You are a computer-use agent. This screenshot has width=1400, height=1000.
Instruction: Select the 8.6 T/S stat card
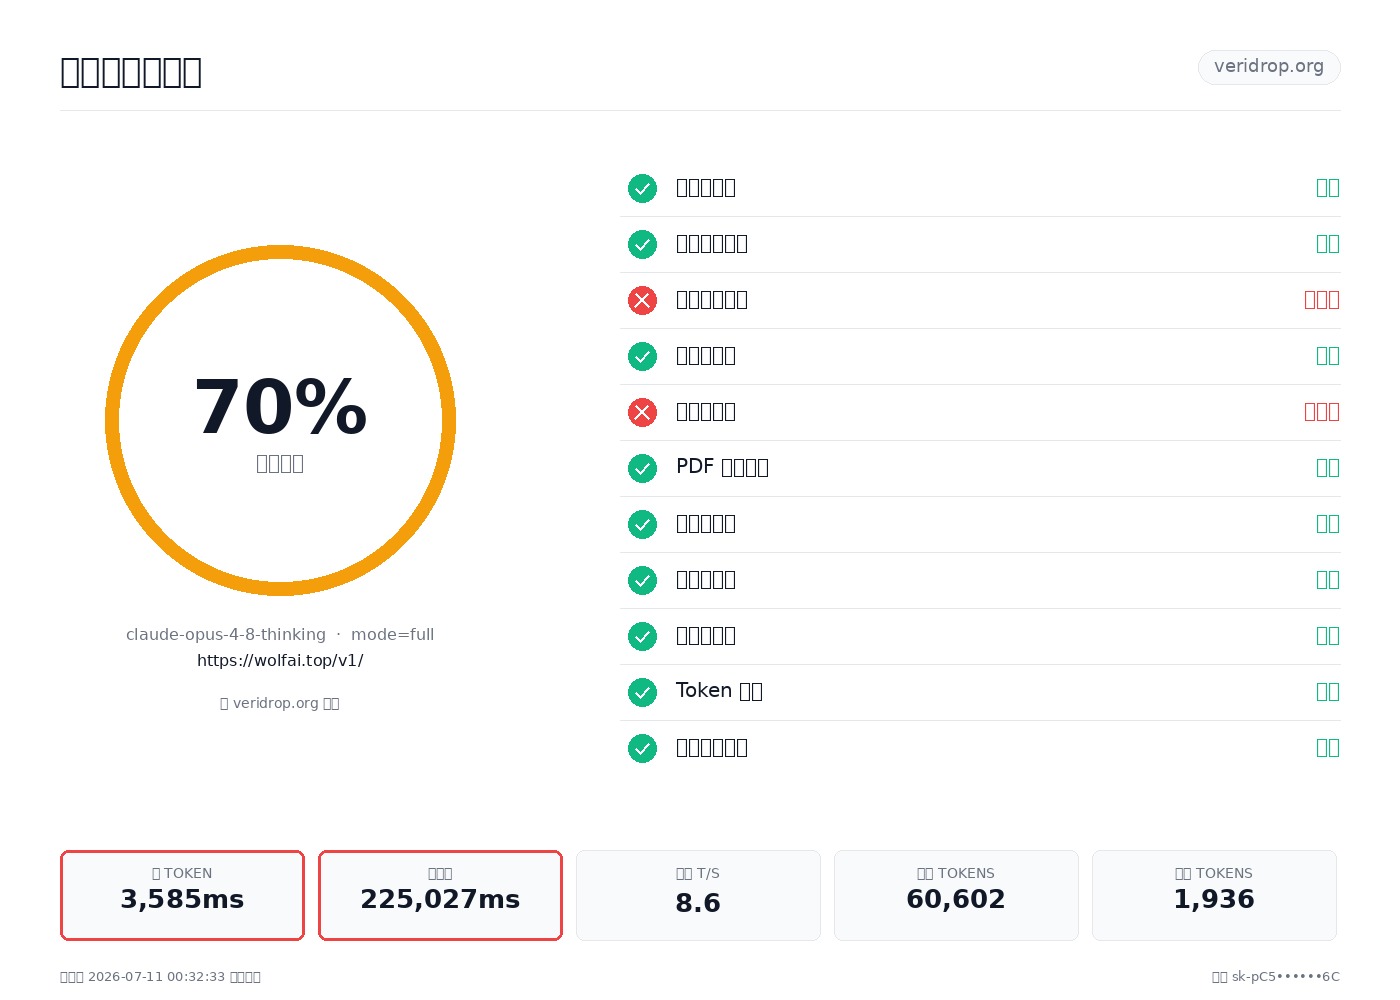[x=698, y=895]
